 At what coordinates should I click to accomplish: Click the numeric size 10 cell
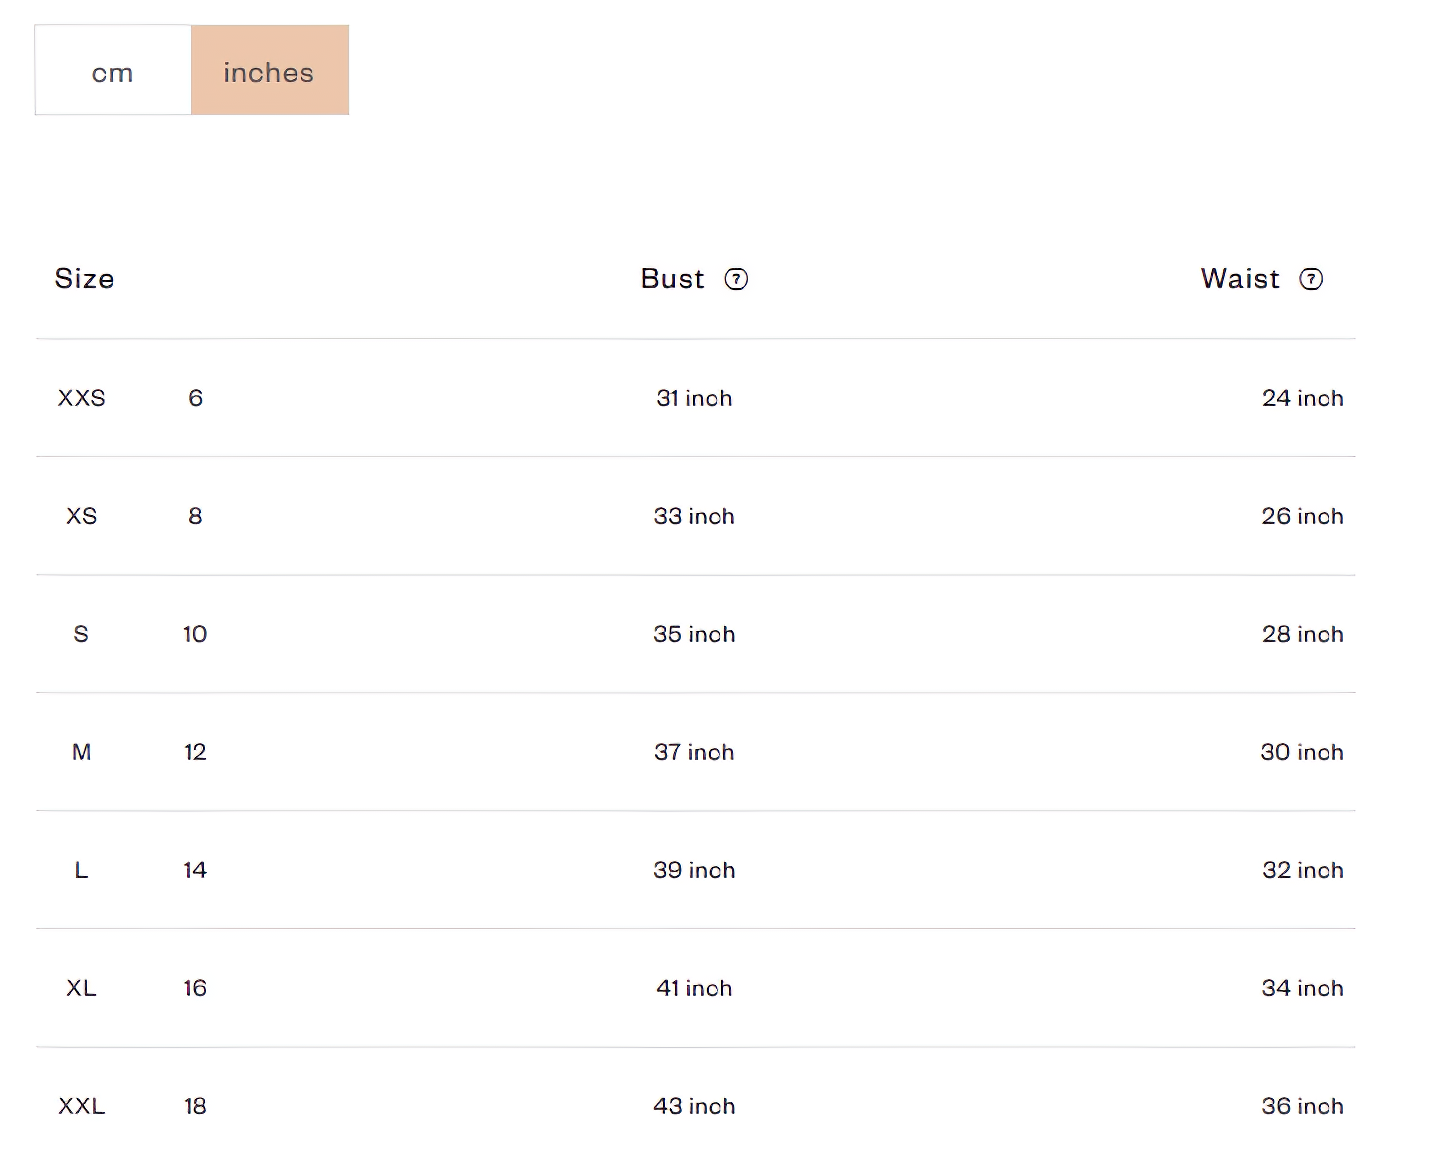[195, 634]
